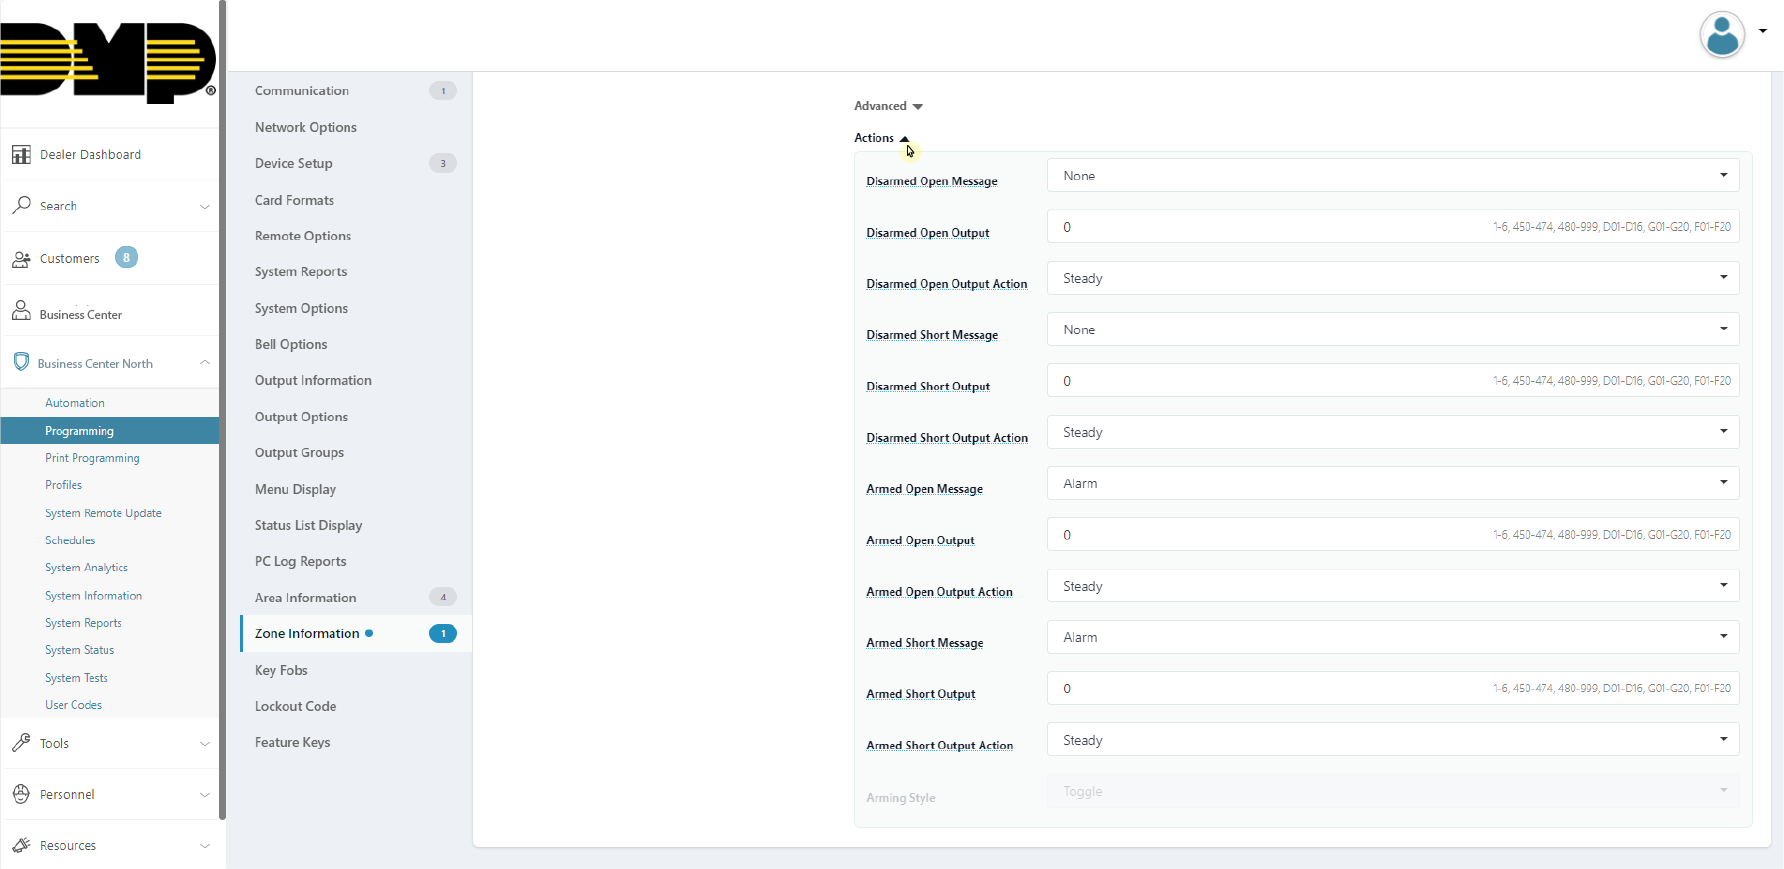The height and width of the screenshot is (869, 1784).
Task: Click the Personnel icon in sidebar
Action: pos(21,794)
